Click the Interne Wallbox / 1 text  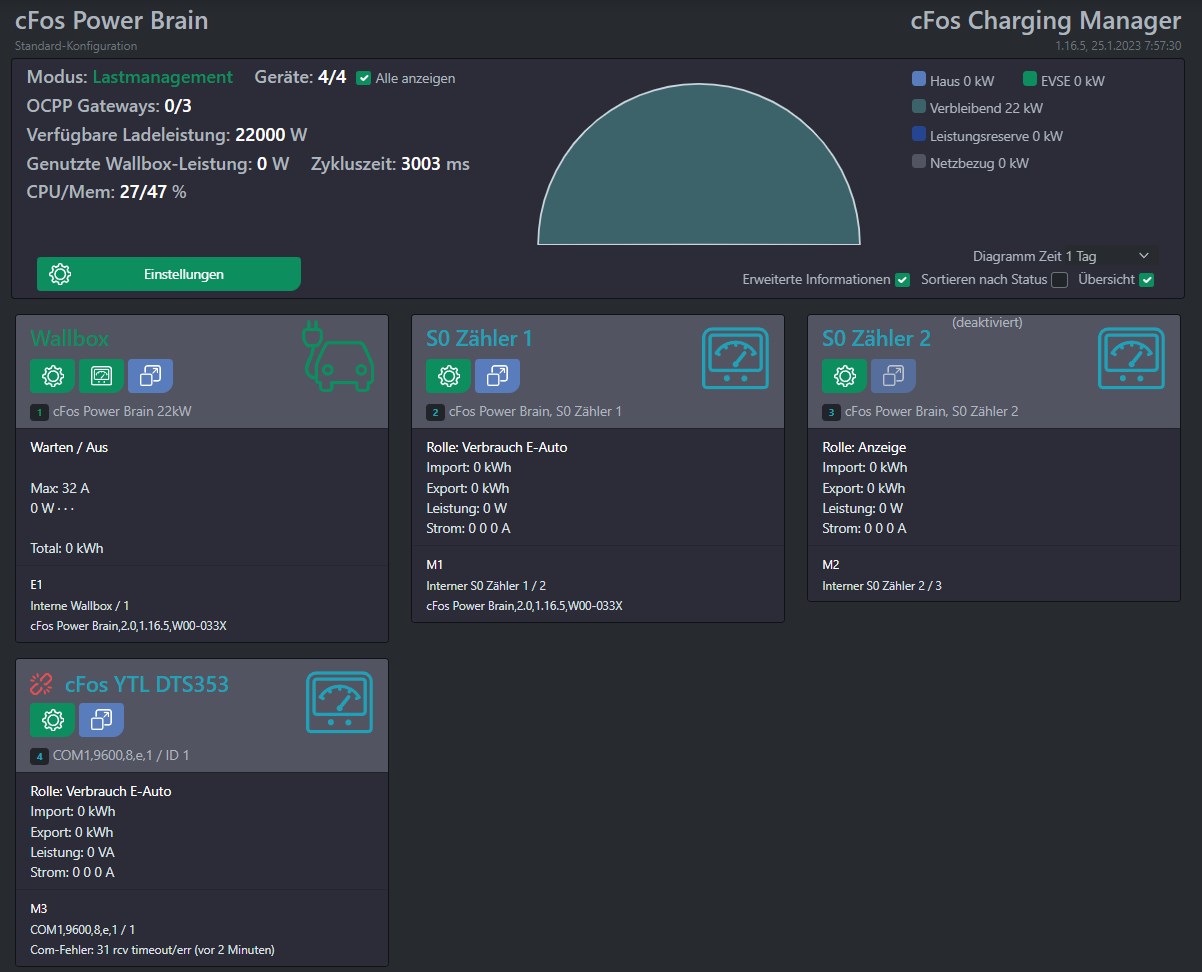pyautogui.click(x=80, y=606)
